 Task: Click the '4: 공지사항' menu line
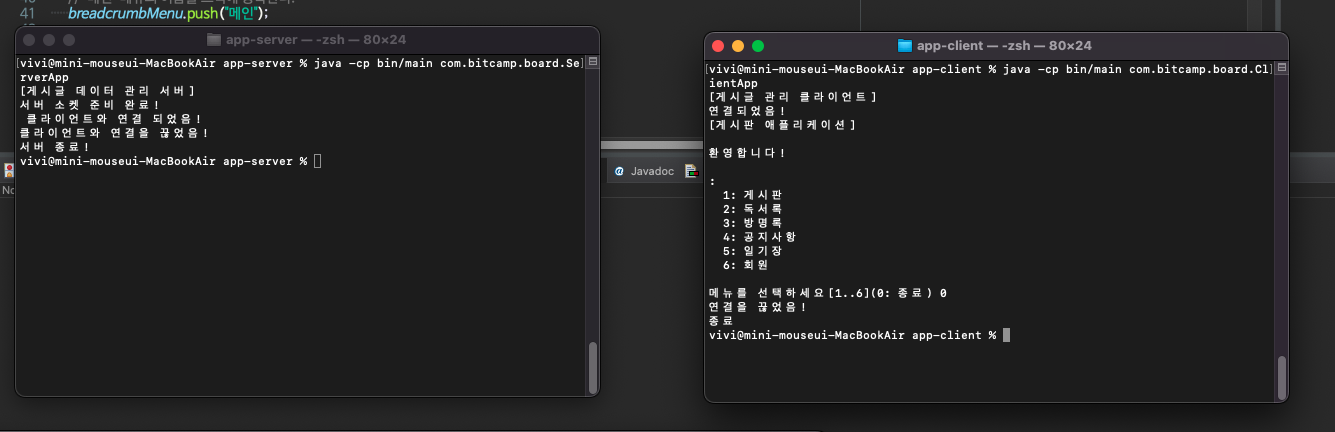point(759,237)
